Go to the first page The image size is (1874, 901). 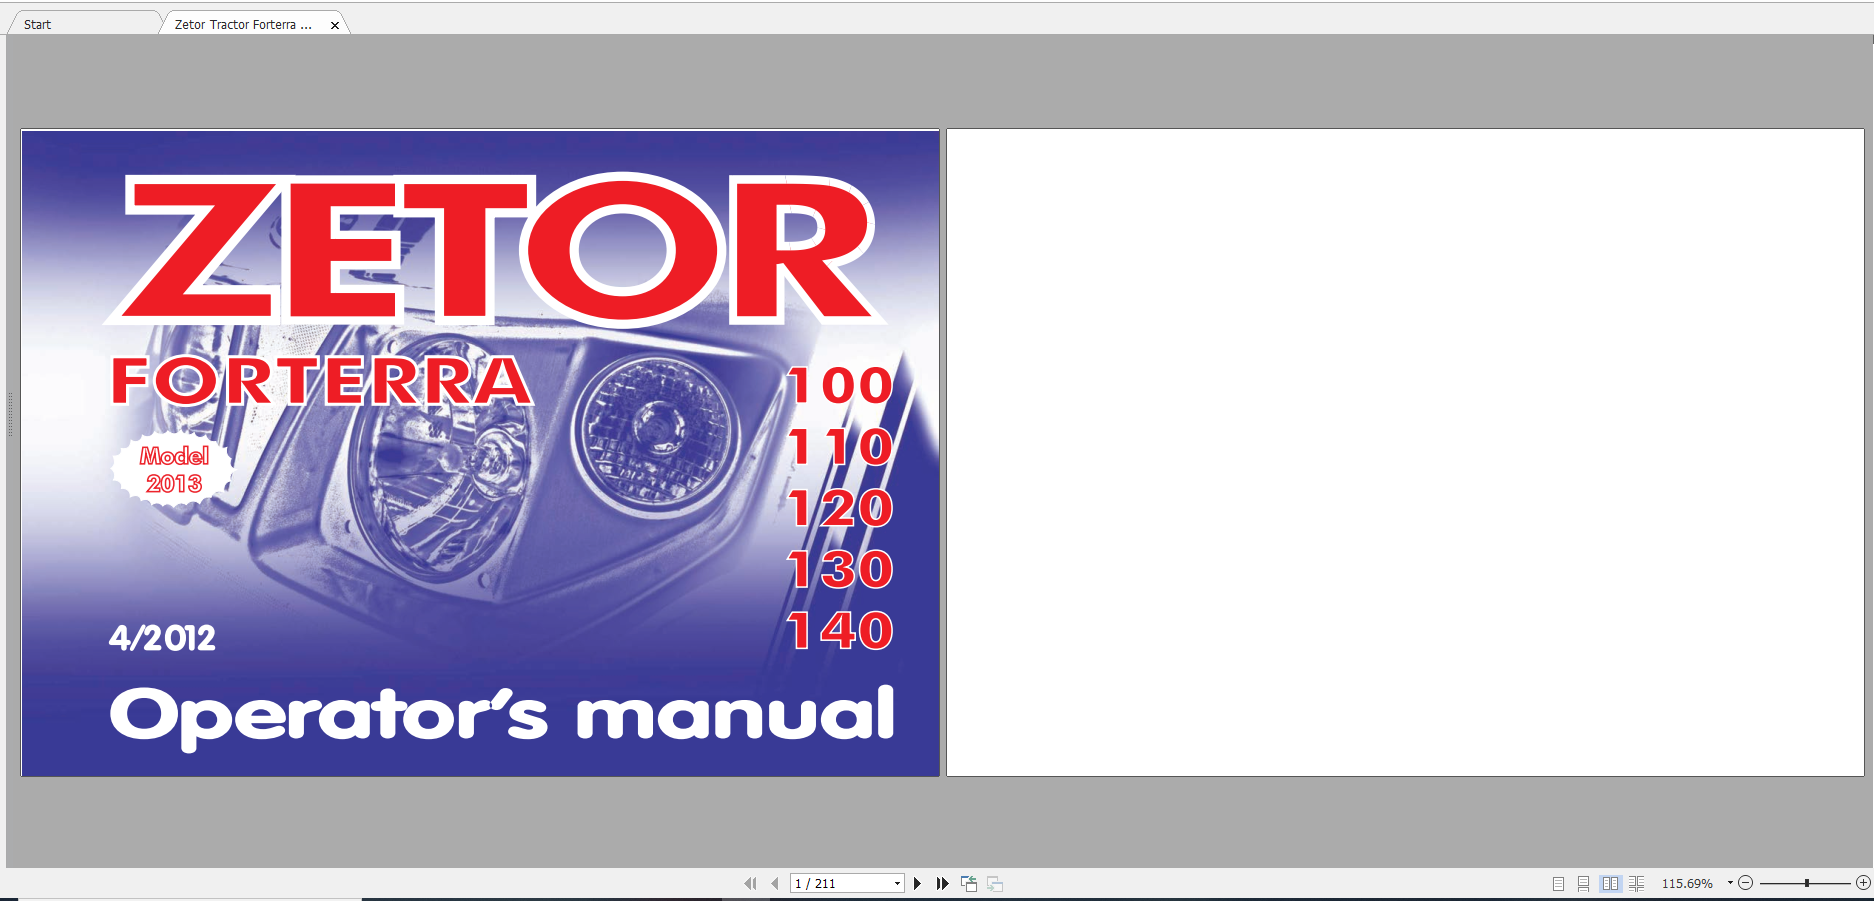click(x=750, y=883)
